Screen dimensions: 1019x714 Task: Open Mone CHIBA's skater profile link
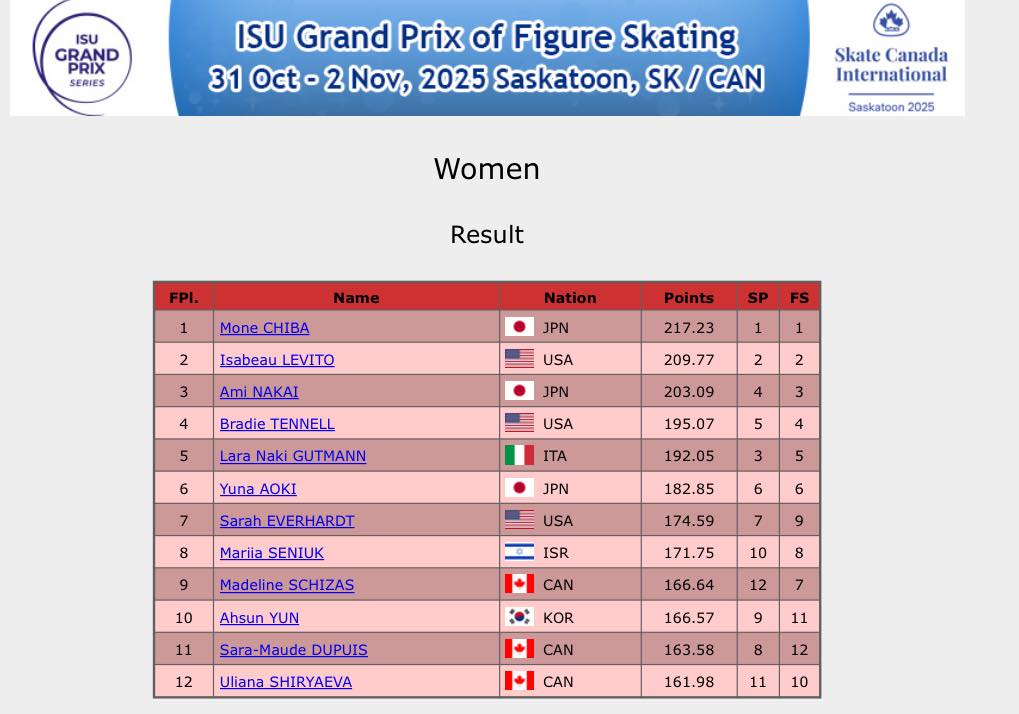click(x=264, y=328)
